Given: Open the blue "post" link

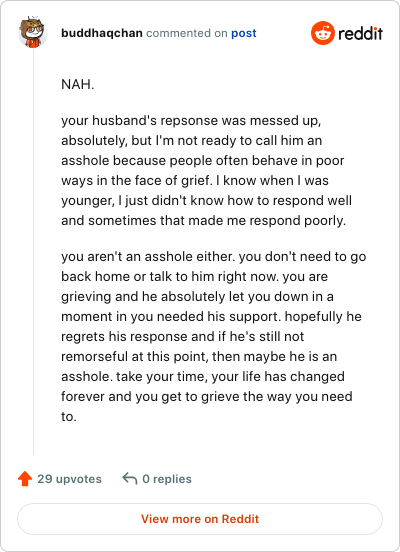Looking at the screenshot, I should [244, 33].
